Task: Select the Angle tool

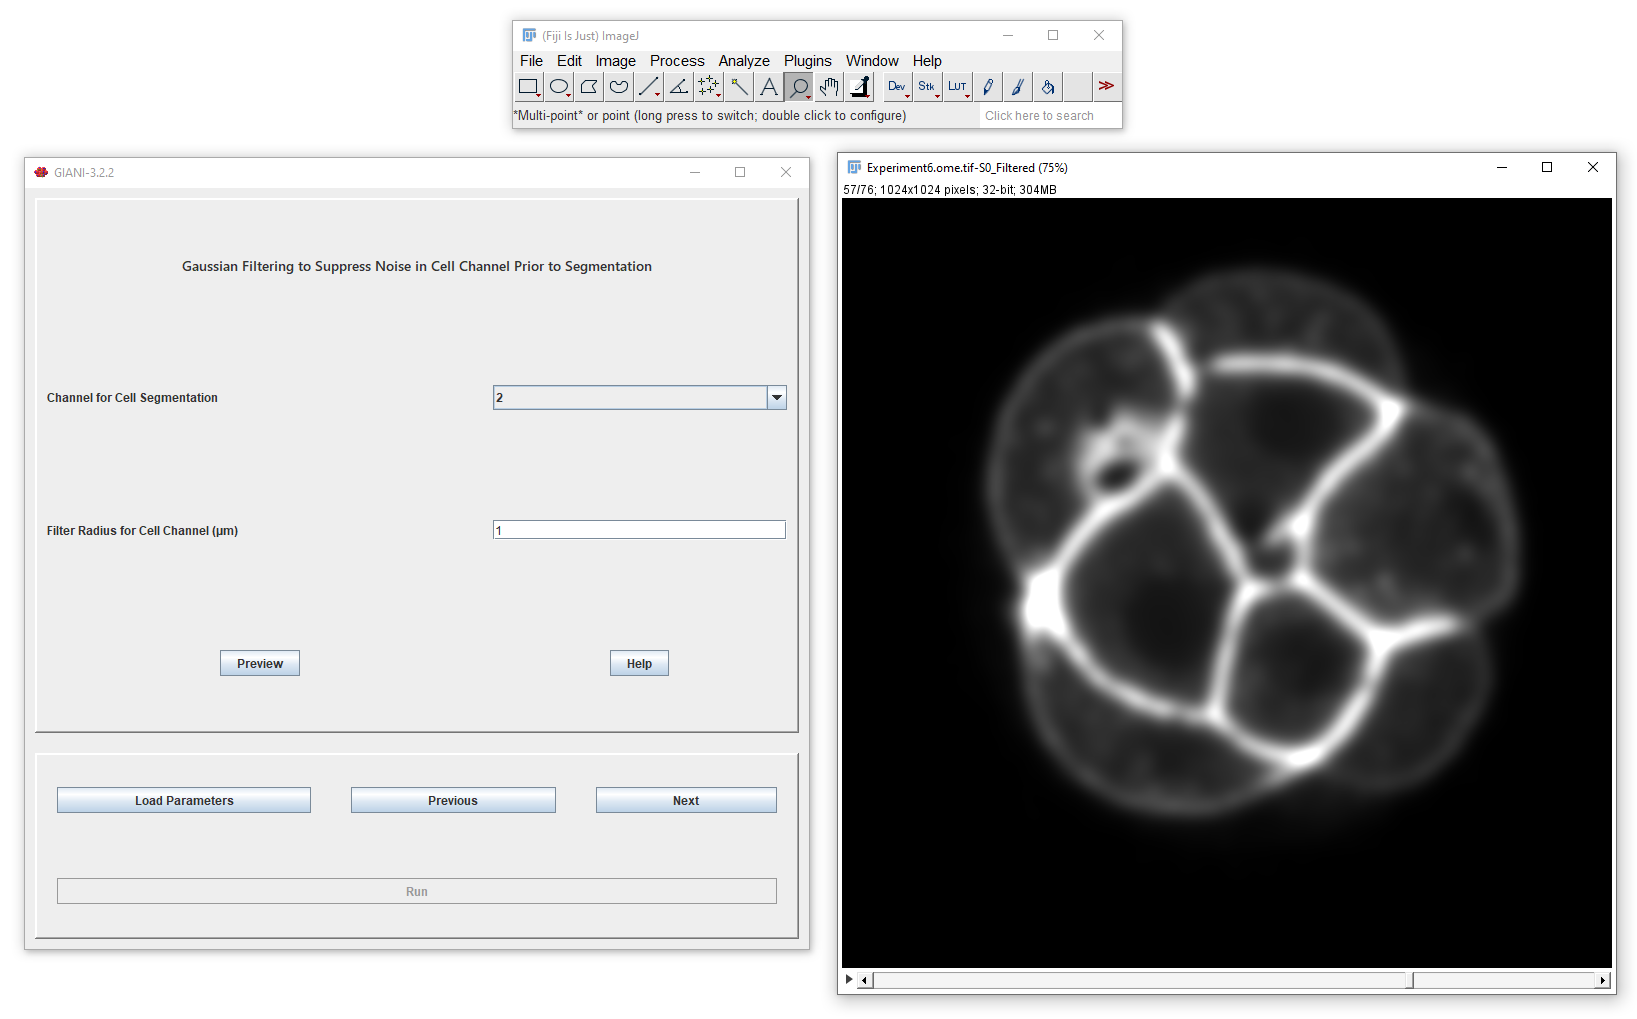Action: pos(679,87)
